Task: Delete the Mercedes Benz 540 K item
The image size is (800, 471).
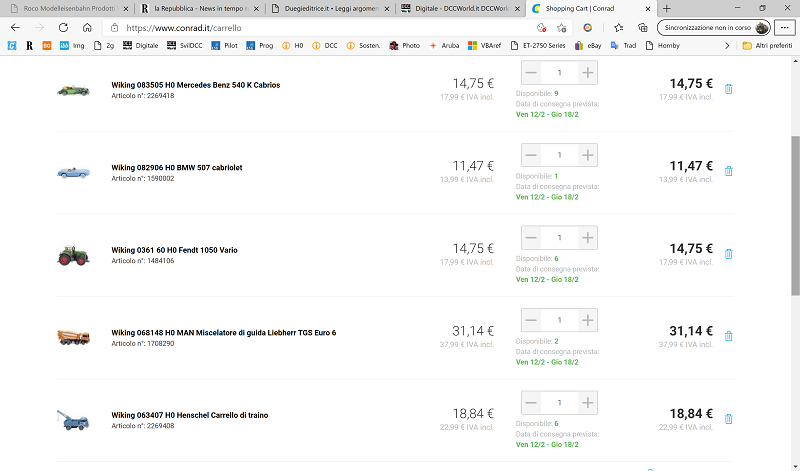Action: click(x=728, y=89)
